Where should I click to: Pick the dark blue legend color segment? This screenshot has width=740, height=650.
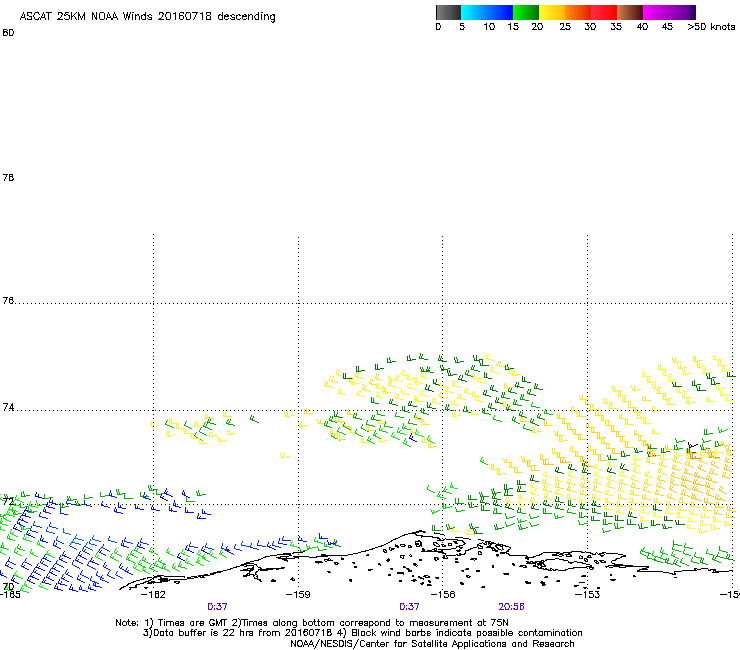click(499, 12)
